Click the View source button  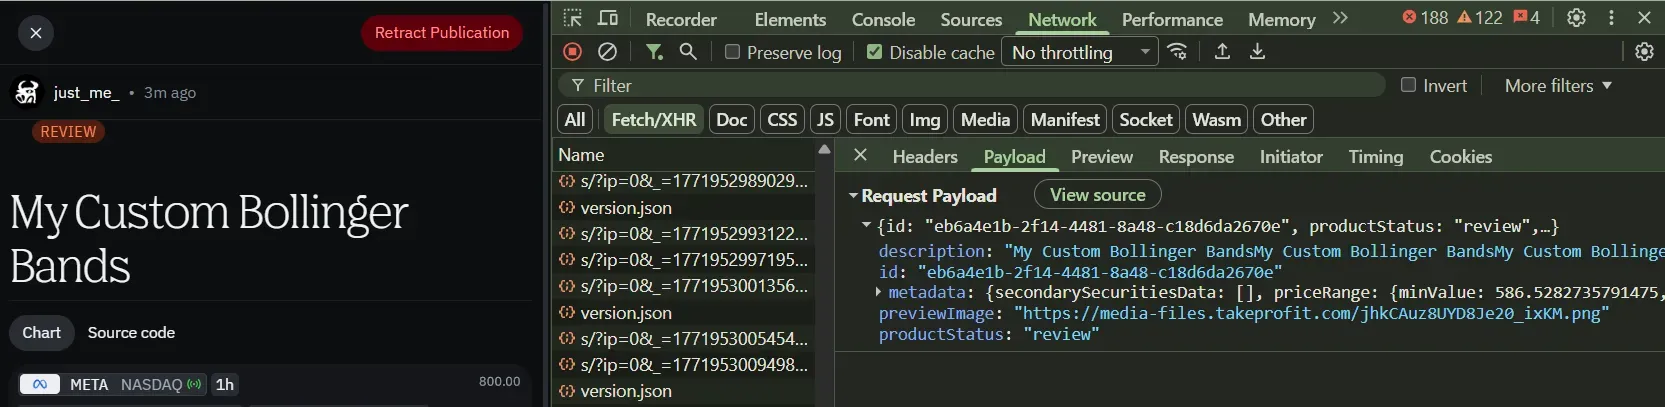click(1097, 195)
